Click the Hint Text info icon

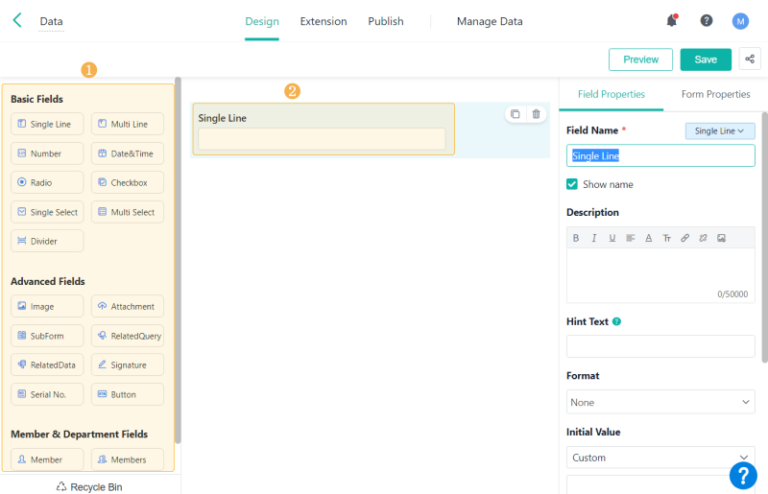click(617, 322)
